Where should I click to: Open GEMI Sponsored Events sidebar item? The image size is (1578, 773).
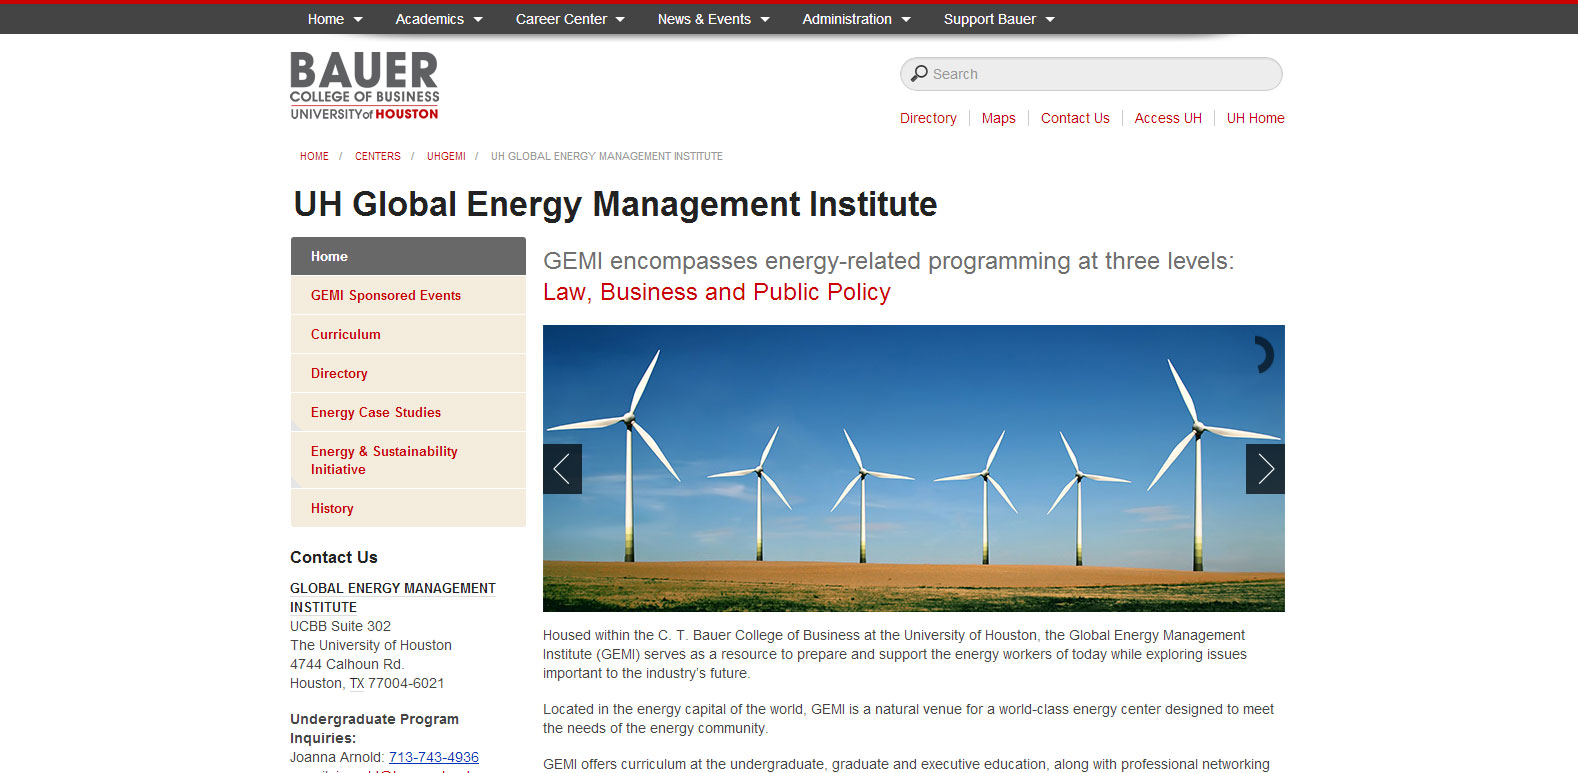click(x=408, y=295)
